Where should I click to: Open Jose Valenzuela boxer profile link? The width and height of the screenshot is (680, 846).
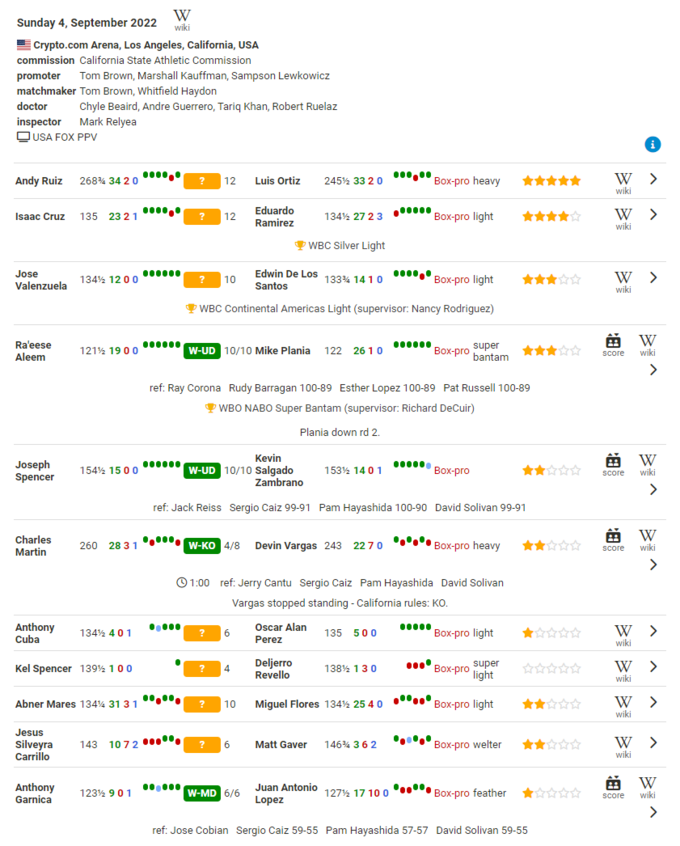pyautogui.click(x=40, y=279)
